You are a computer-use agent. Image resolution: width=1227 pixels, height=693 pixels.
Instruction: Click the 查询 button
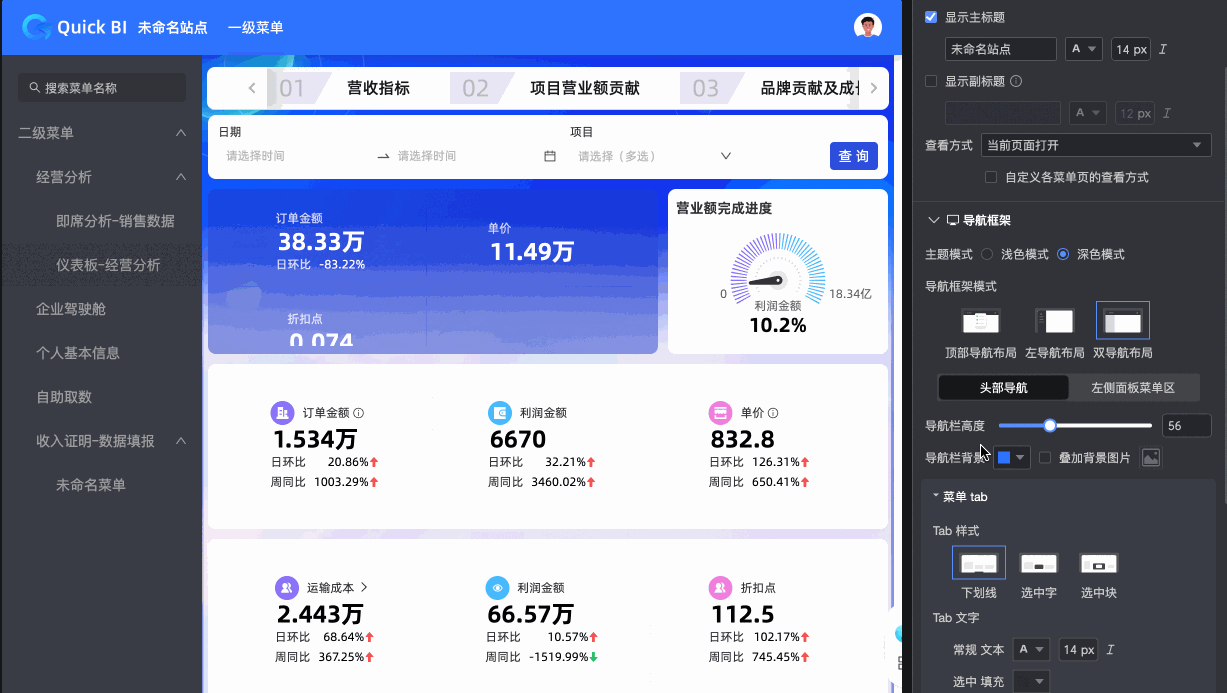[x=853, y=156]
